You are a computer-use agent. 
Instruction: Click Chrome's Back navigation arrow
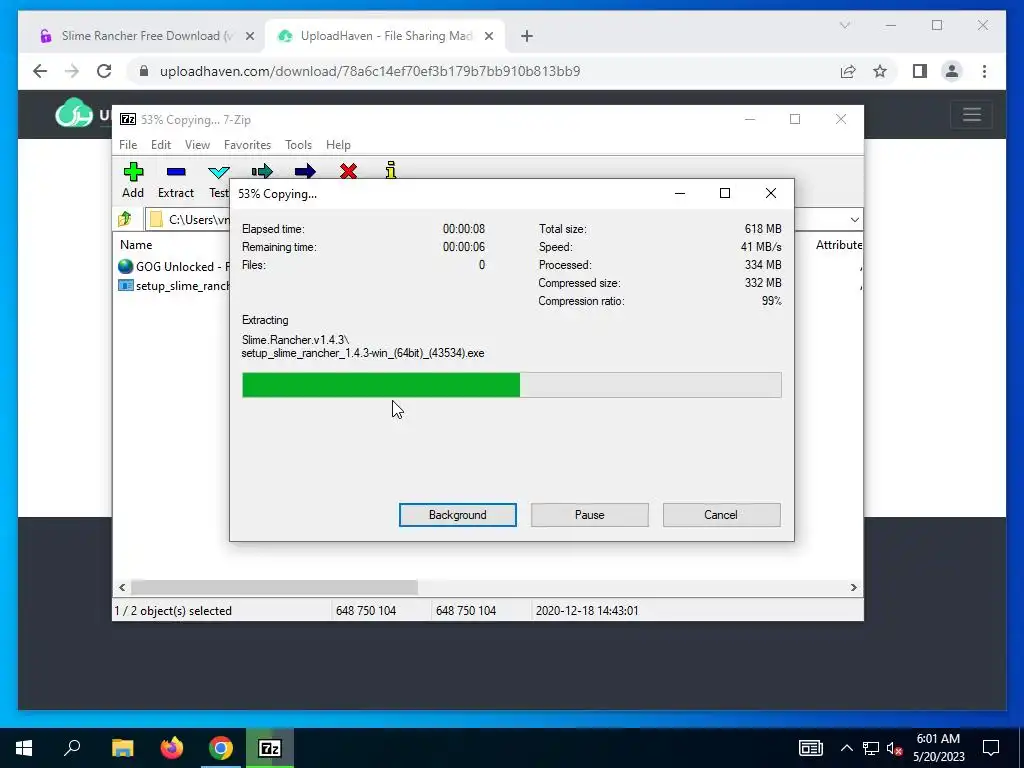tap(40, 71)
